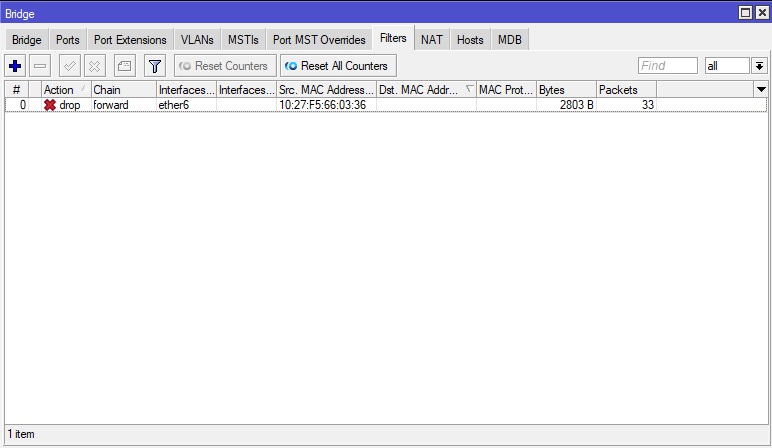Switch to the NAT tab
The height and width of the screenshot is (448, 772).
point(432,40)
